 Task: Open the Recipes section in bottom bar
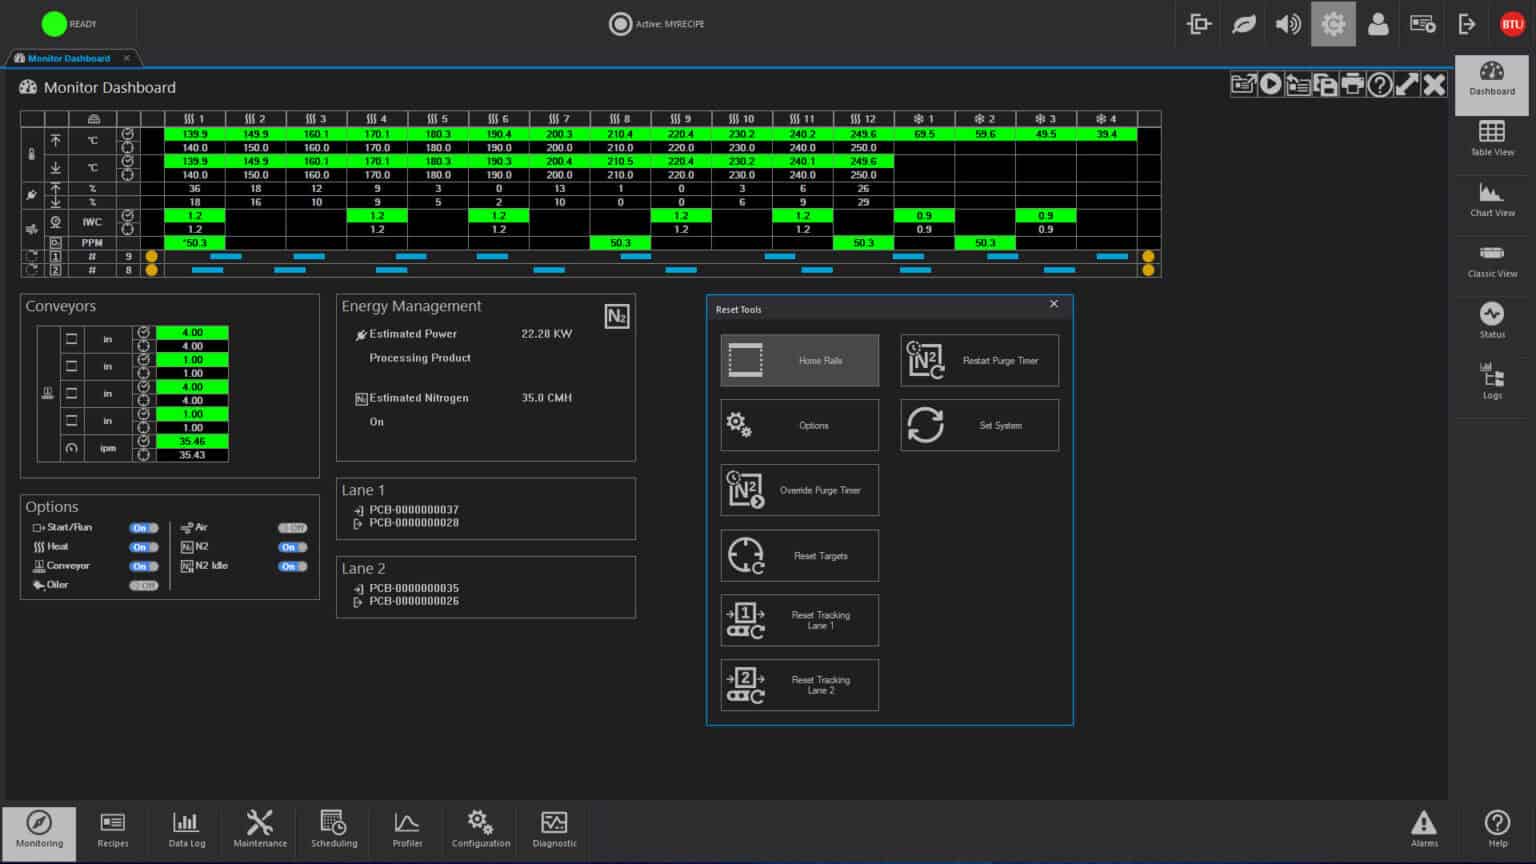[113, 828]
